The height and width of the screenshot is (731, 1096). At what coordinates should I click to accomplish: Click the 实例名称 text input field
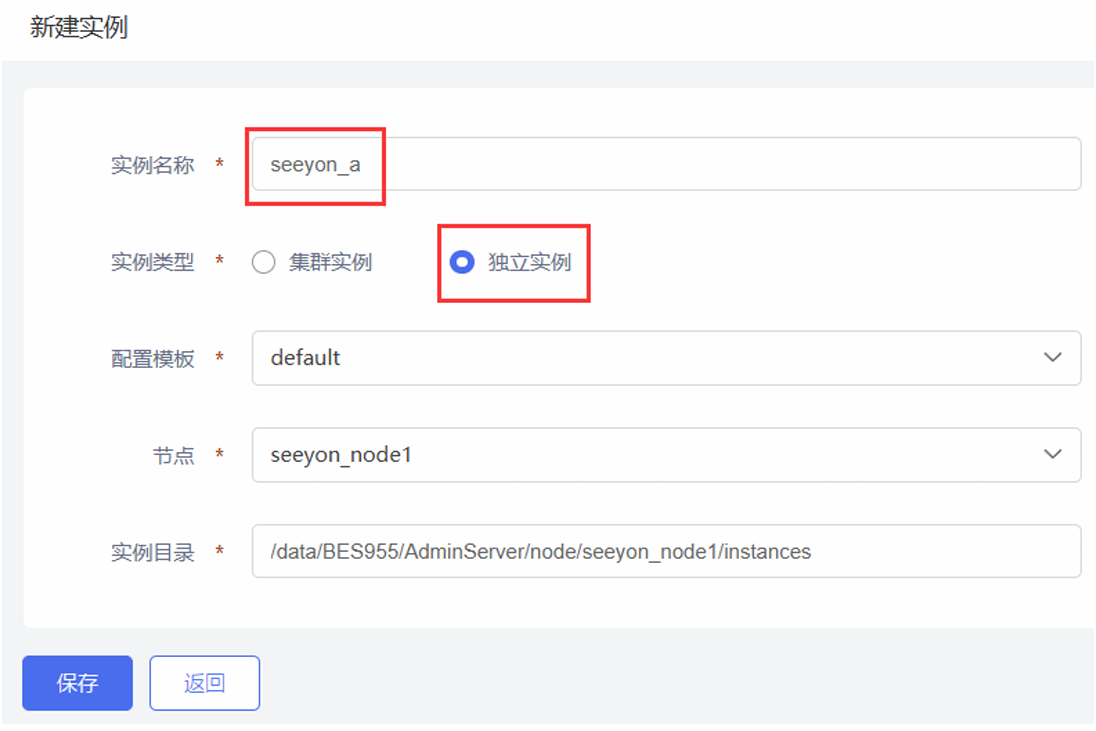[x=700, y=164]
